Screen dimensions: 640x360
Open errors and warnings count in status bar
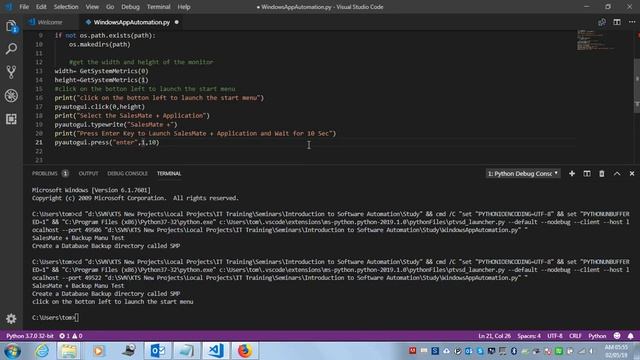[x=71, y=336]
